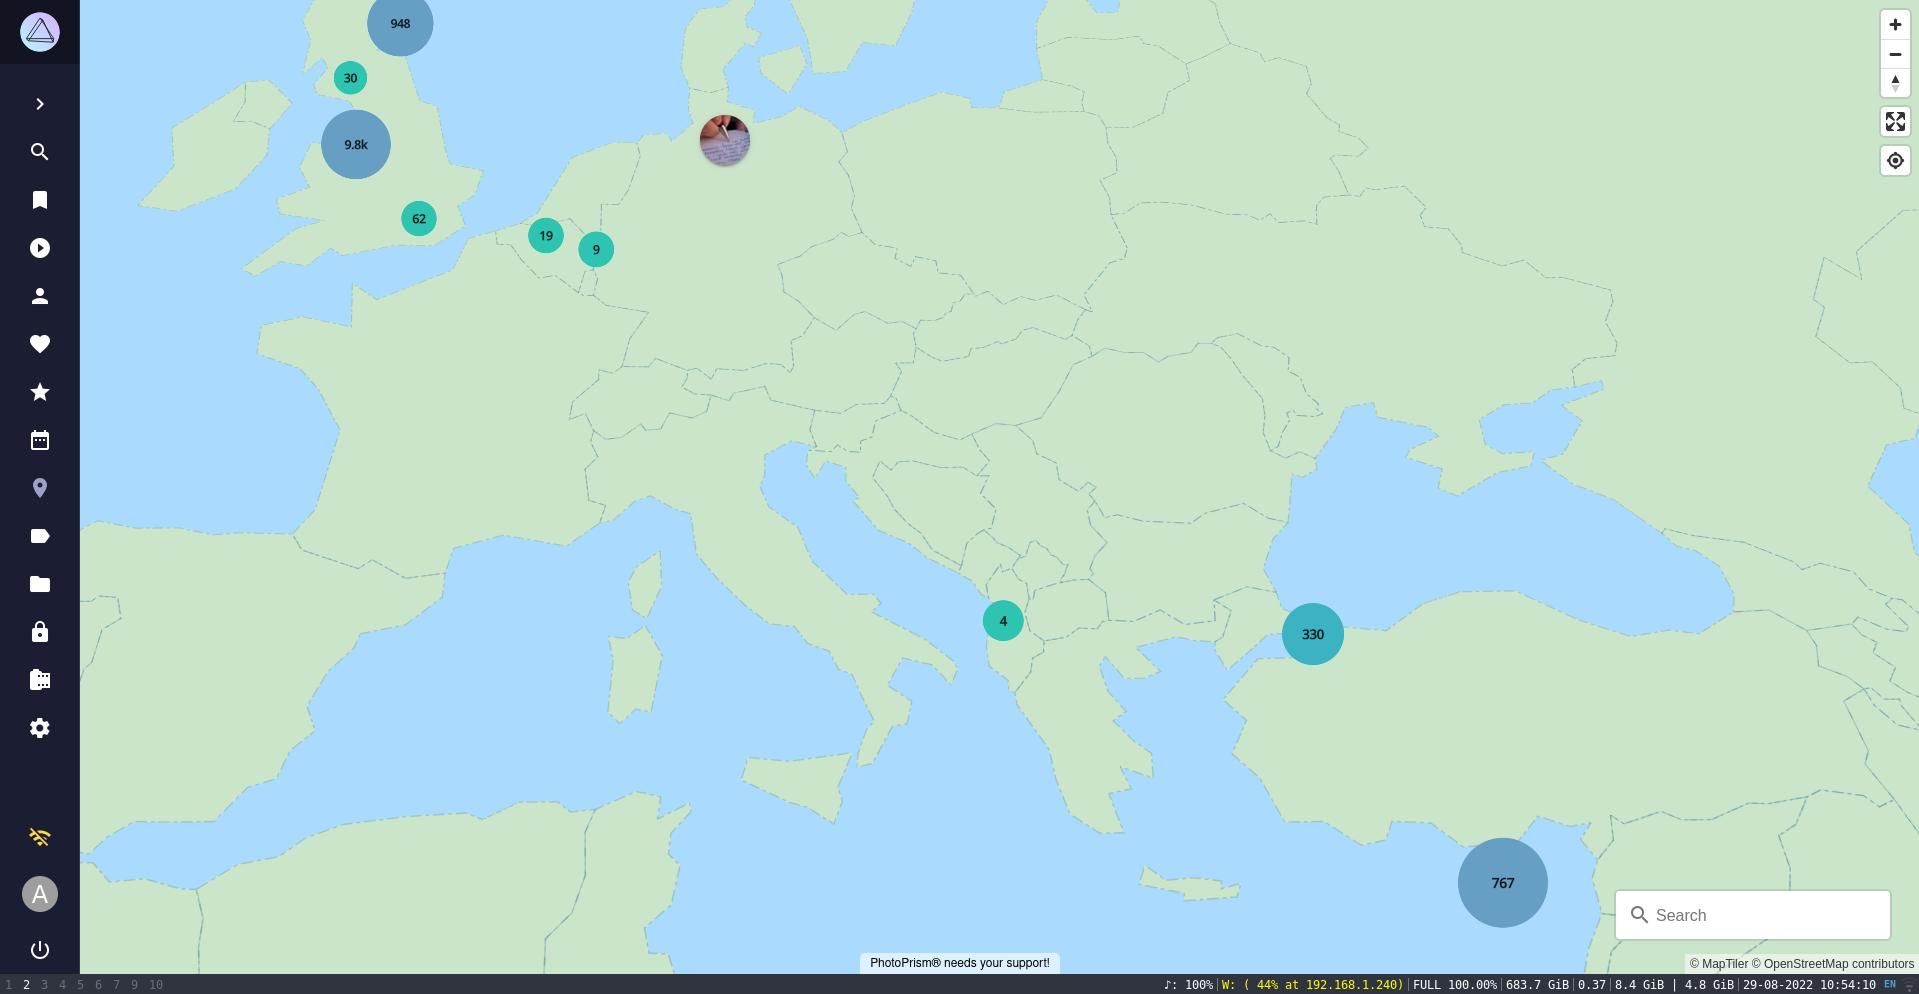Open the Folders section

40,584
